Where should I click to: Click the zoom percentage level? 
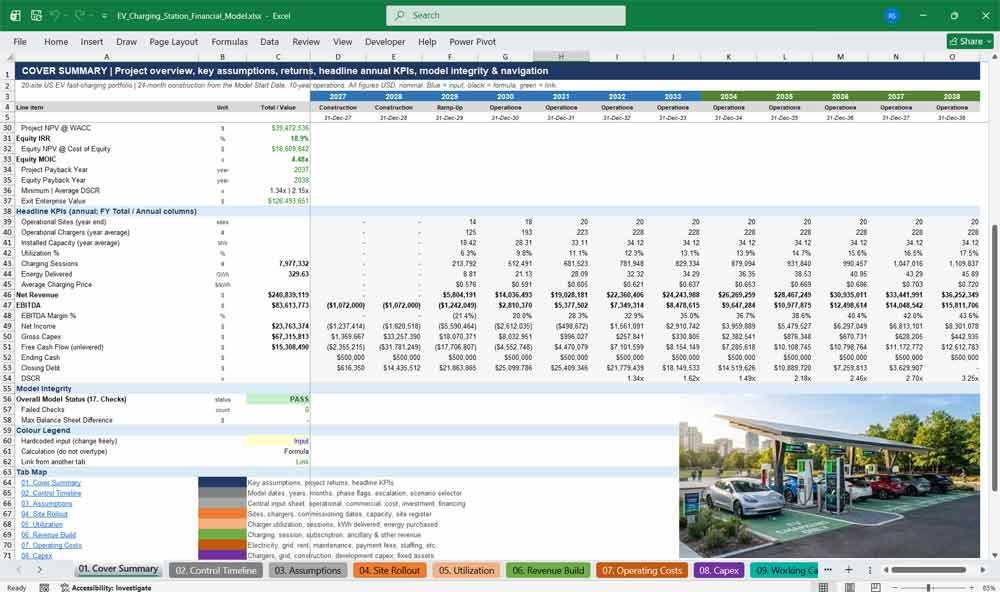click(989, 588)
